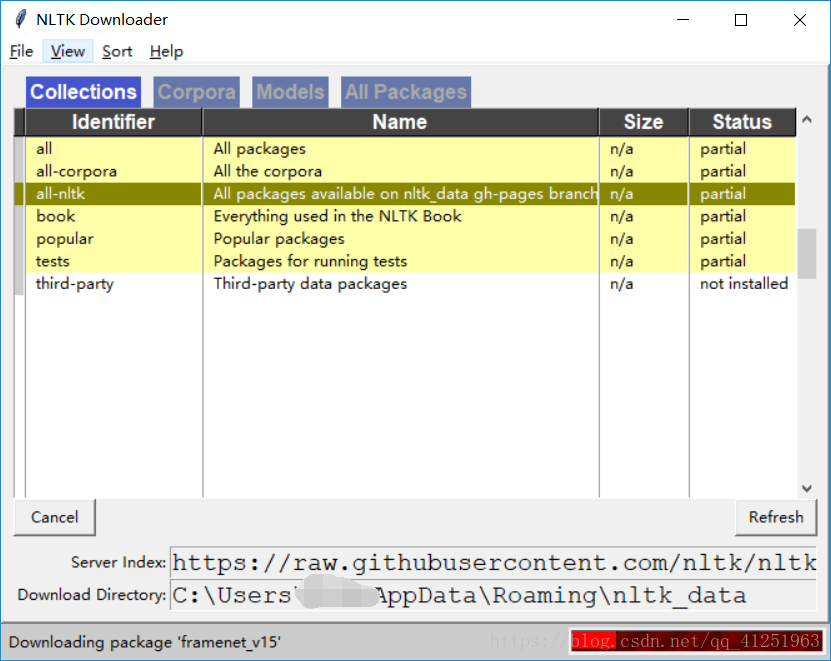Screen dimensions: 831x661
Task: Sort by the Status column header
Action: pos(742,122)
